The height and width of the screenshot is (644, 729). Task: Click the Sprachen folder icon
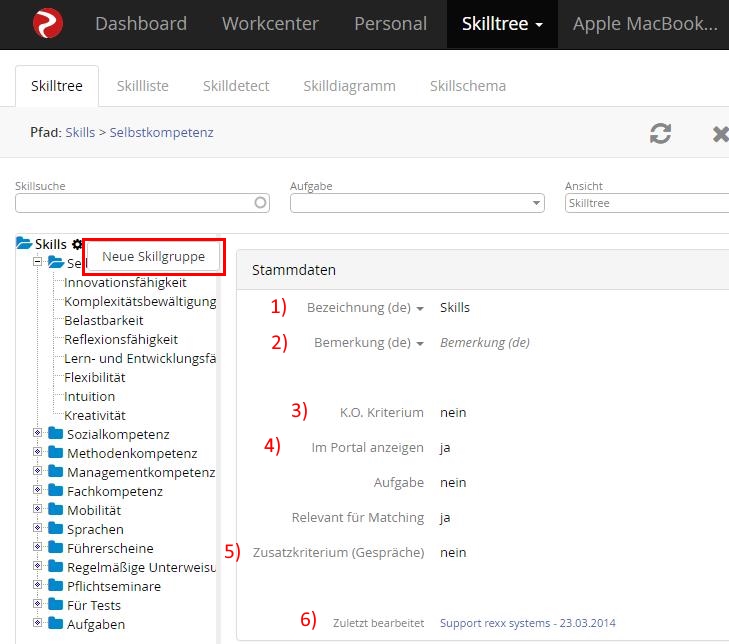click(56, 529)
